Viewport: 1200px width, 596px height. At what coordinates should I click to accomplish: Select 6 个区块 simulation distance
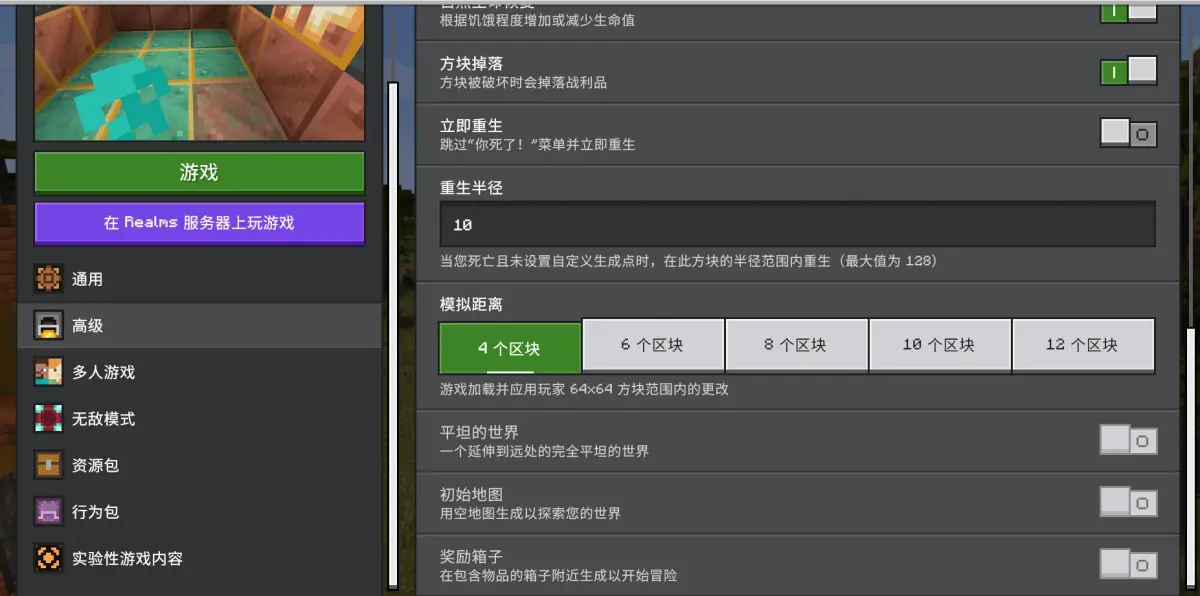(x=653, y=346)
